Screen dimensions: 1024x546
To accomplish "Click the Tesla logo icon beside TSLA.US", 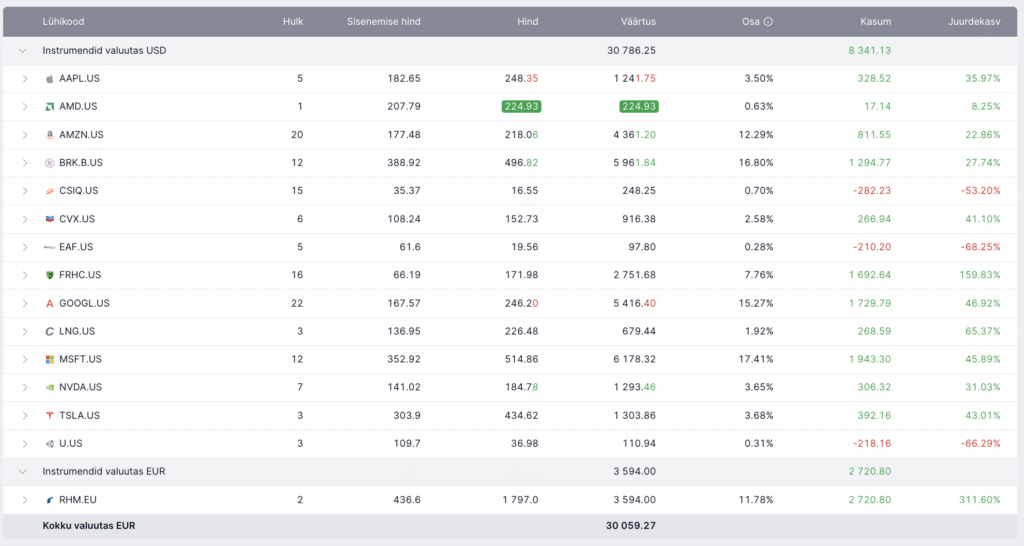I will (49, 415).
